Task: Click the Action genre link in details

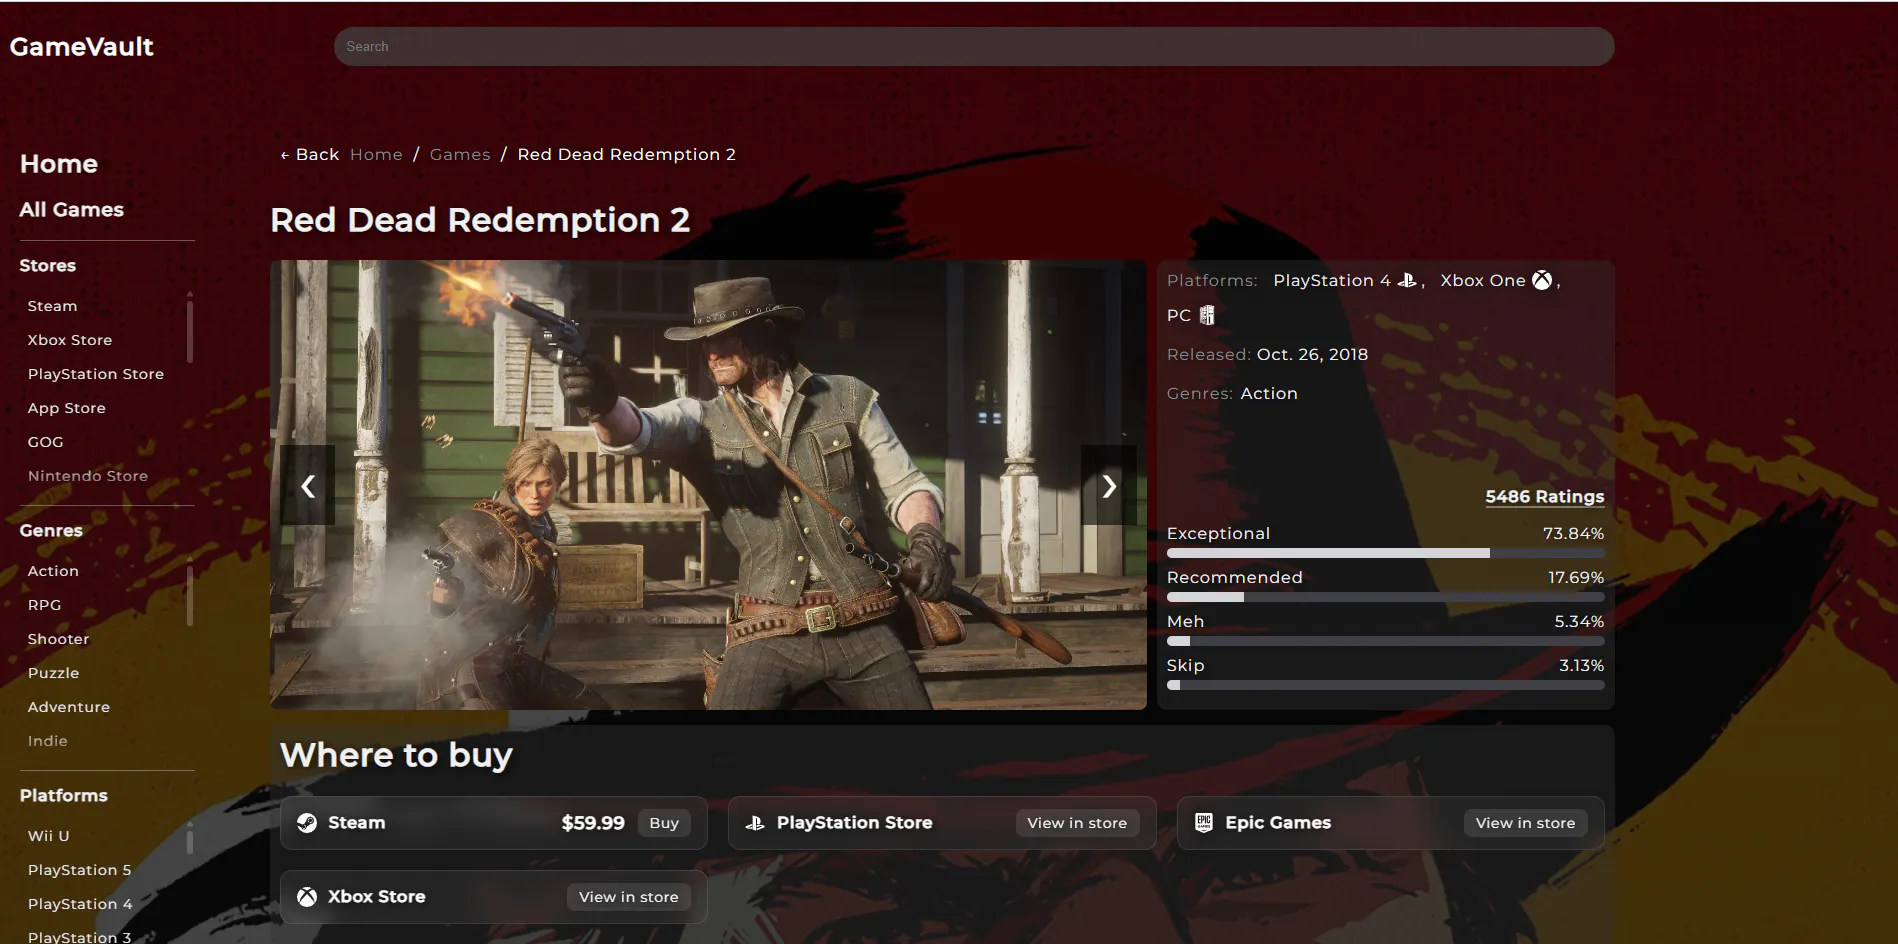Action: click(1269, 394)
